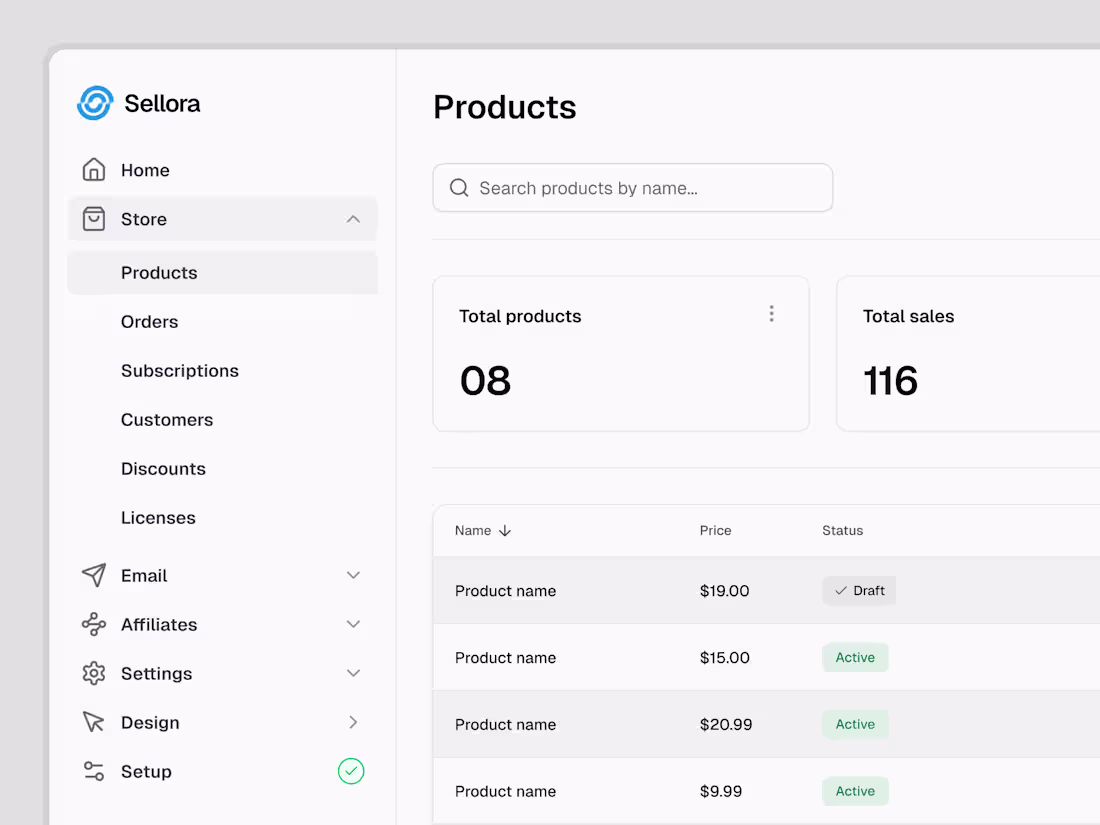This screenshot has width=1100, height=825.
Task: Click the Store shopping bag icon
Action: [93, 219]
